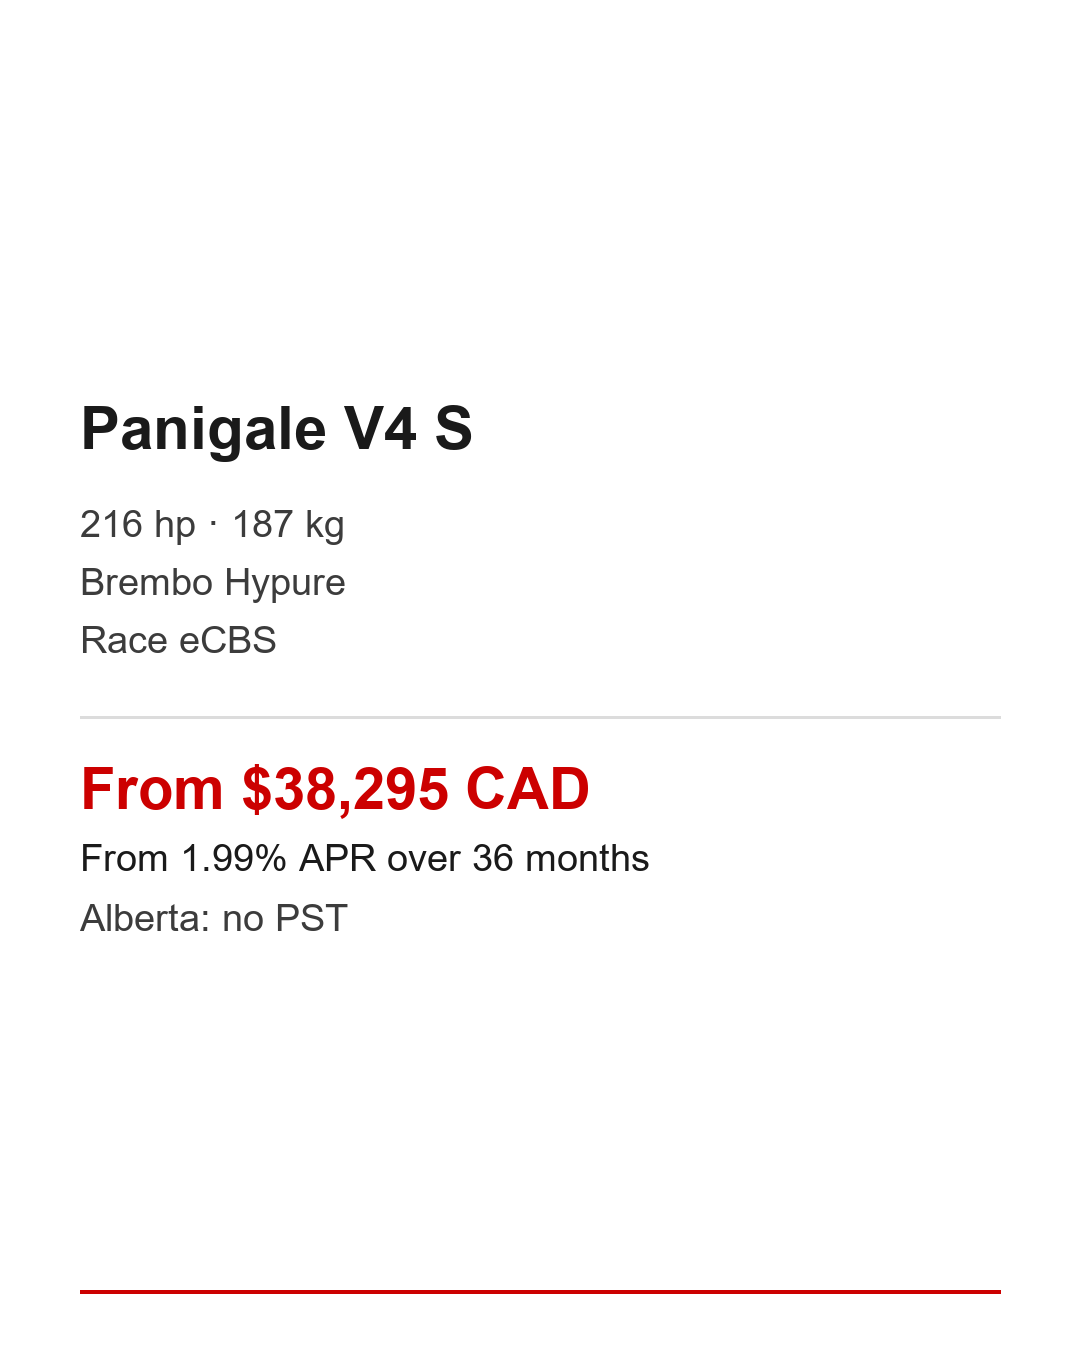Click the word Alberta

143,918
